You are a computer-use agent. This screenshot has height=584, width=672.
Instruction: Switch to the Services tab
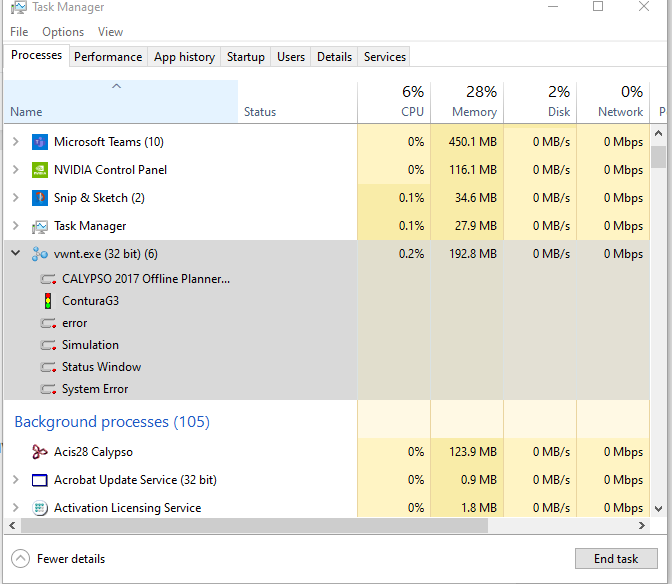pos(384,57)
